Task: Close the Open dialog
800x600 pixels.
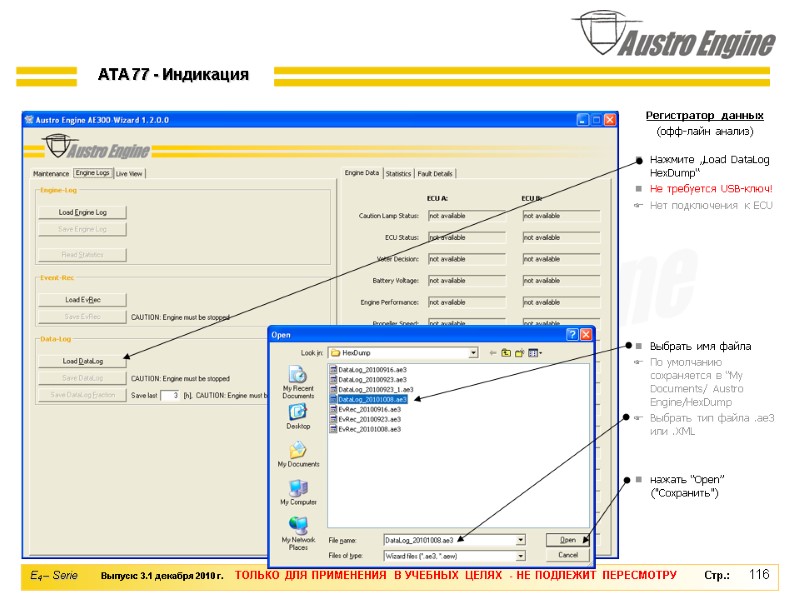Action: pyautogui.click(x=586, y=335)
